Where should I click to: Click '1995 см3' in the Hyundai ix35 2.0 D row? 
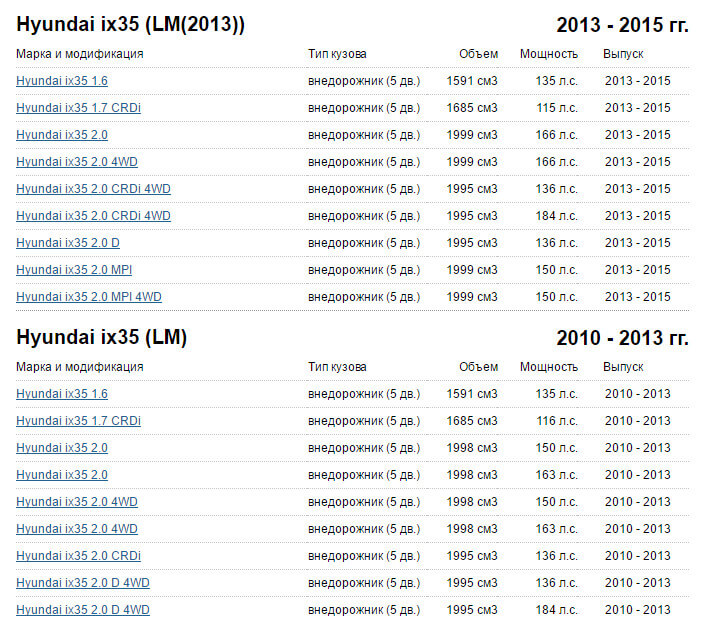click(x=472, y=243)
